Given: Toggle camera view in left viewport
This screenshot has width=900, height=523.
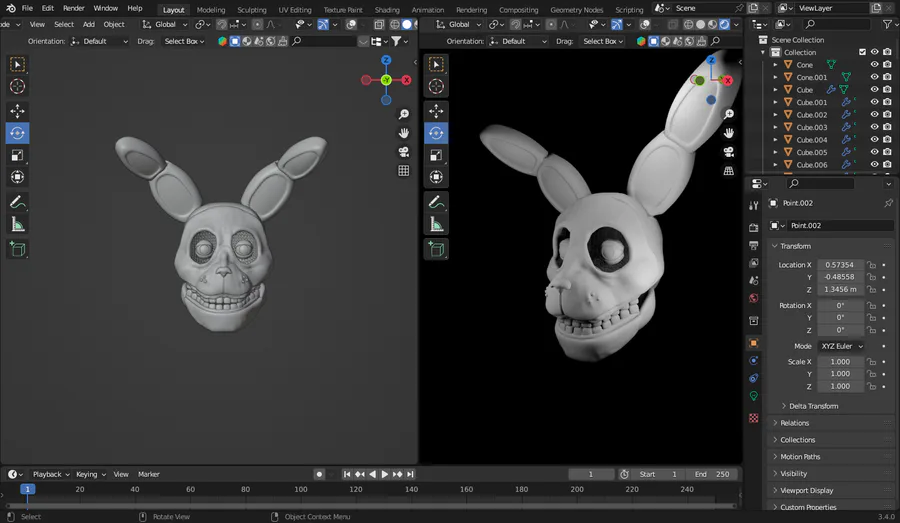Looking at the screenshot, I should point(404,152).
